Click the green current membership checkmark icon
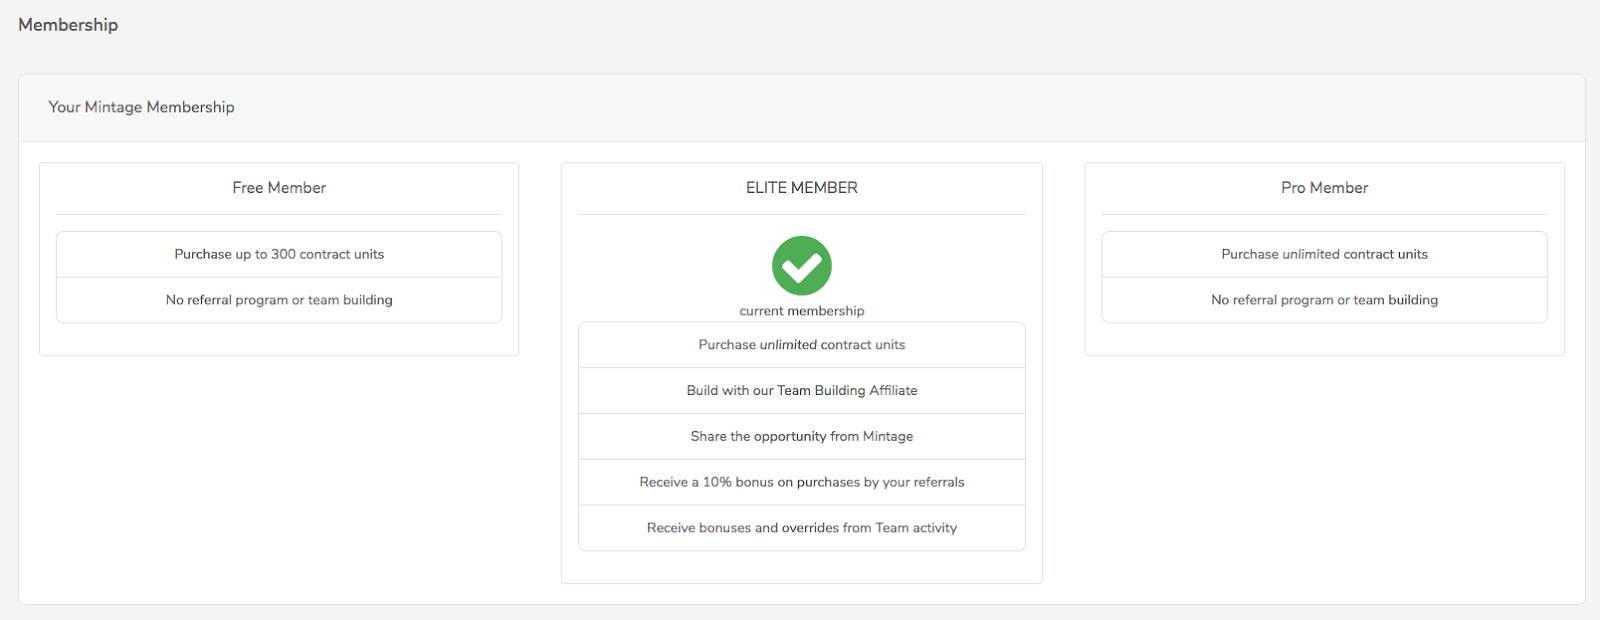Viewport: 1600px width, 620px height. tap(802, 266)
